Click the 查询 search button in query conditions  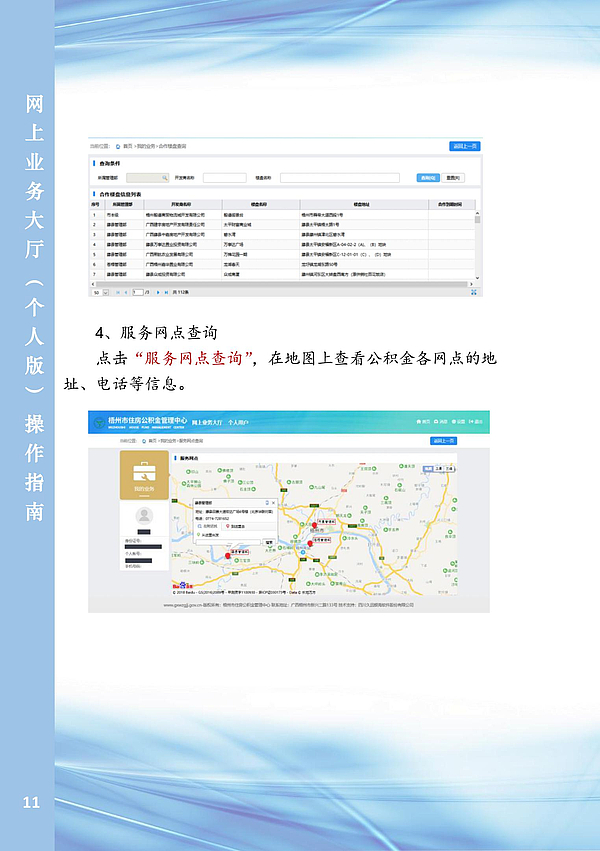[427, 178]
